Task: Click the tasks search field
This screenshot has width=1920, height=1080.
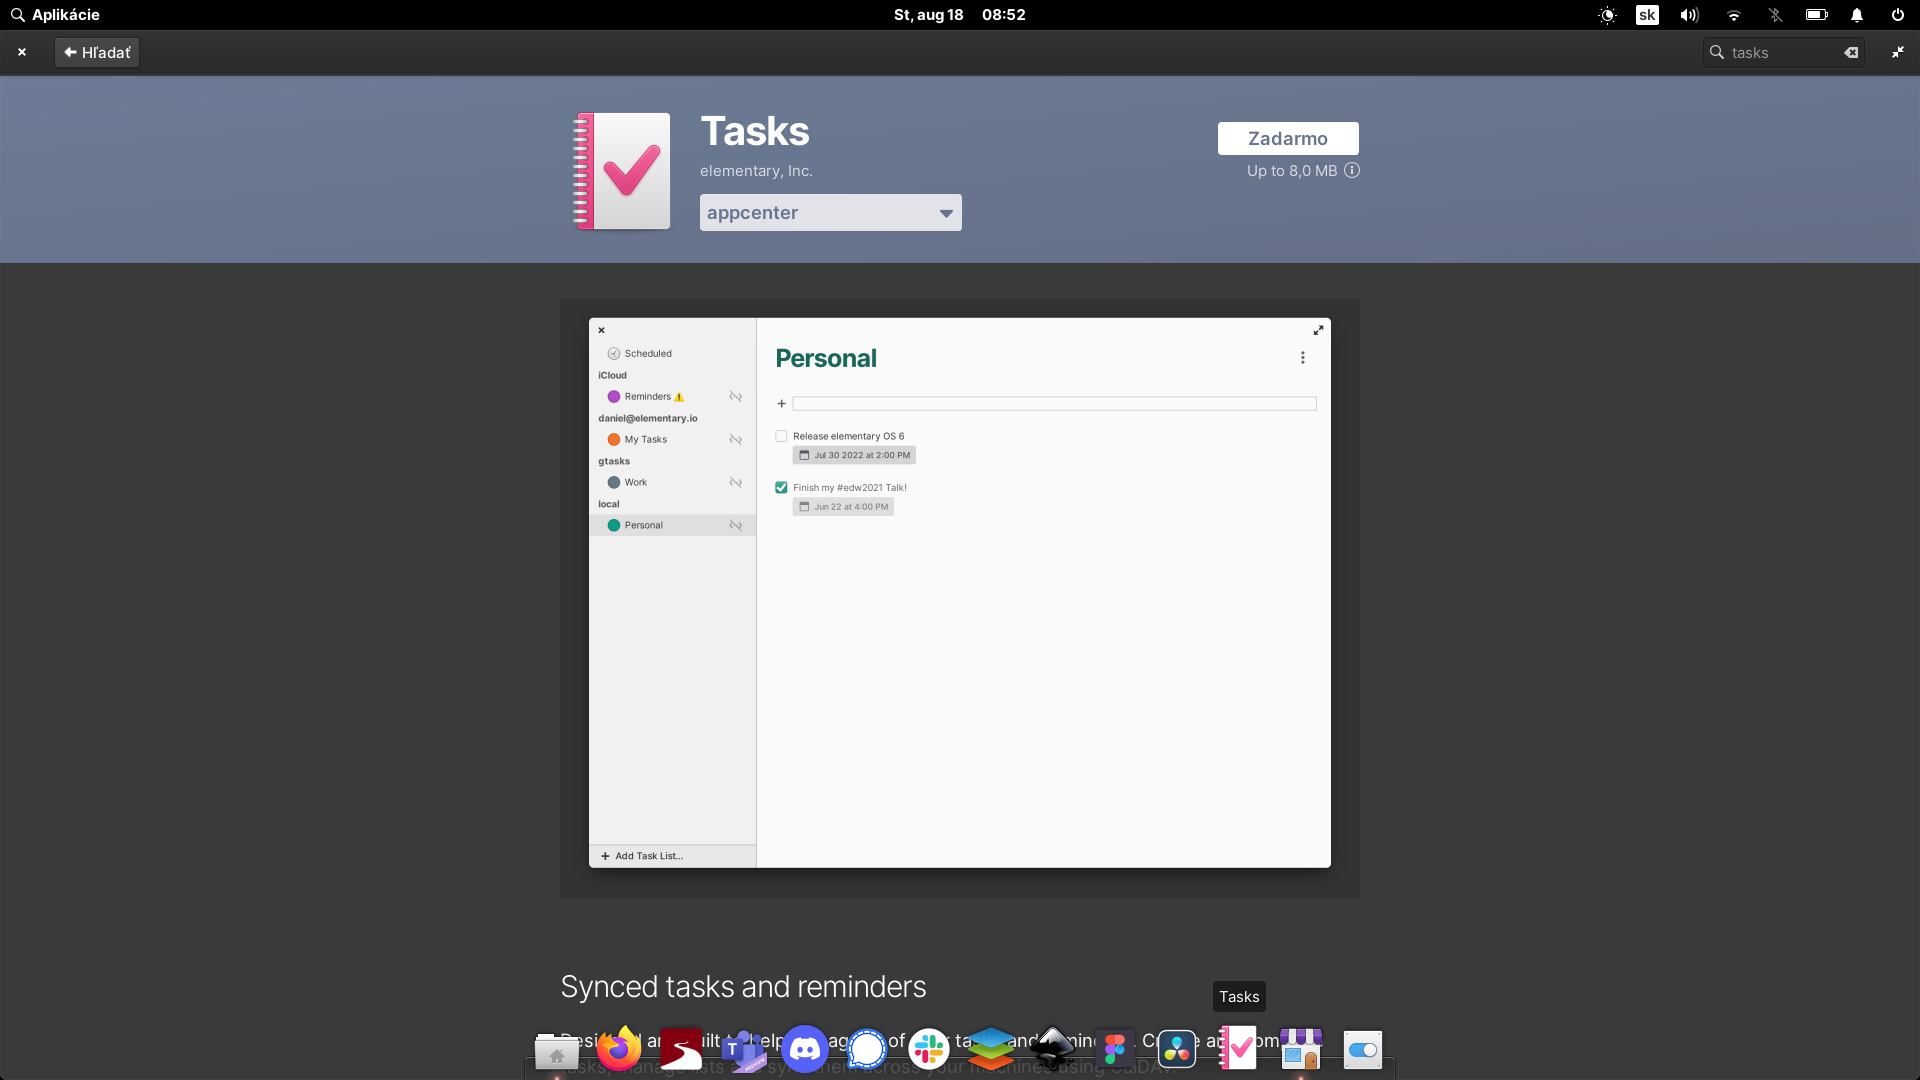Action: [1783, 52]
